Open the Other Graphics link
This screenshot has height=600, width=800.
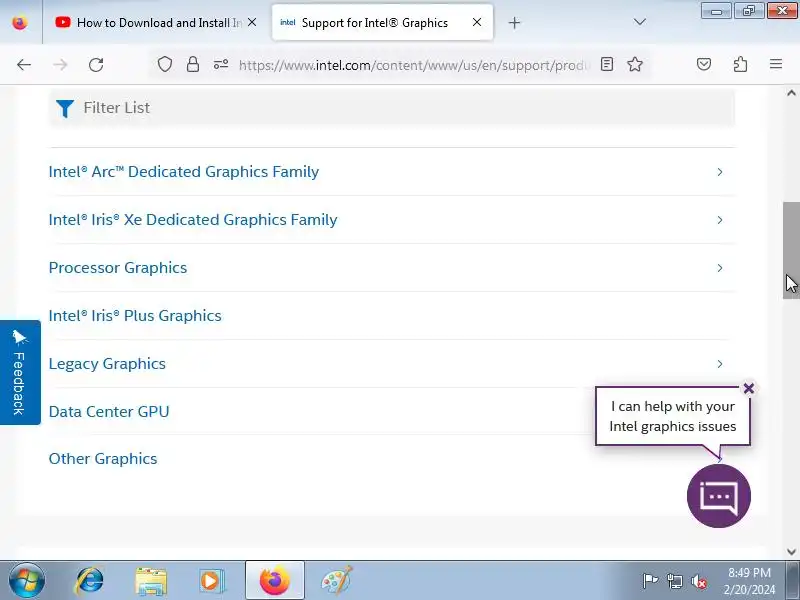point(103,459)
